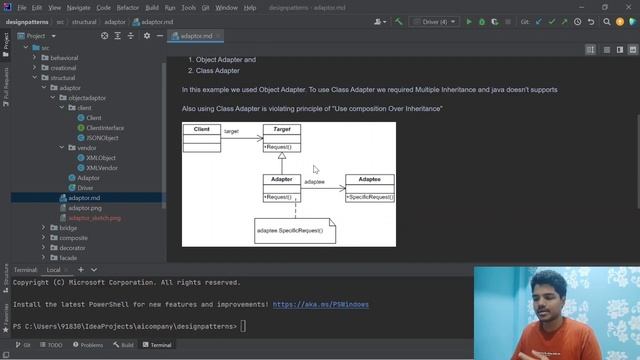The width and height of the screenshot is (640, 360).
Task: Open the Git tool window button
Action: [x=23, y=345]
